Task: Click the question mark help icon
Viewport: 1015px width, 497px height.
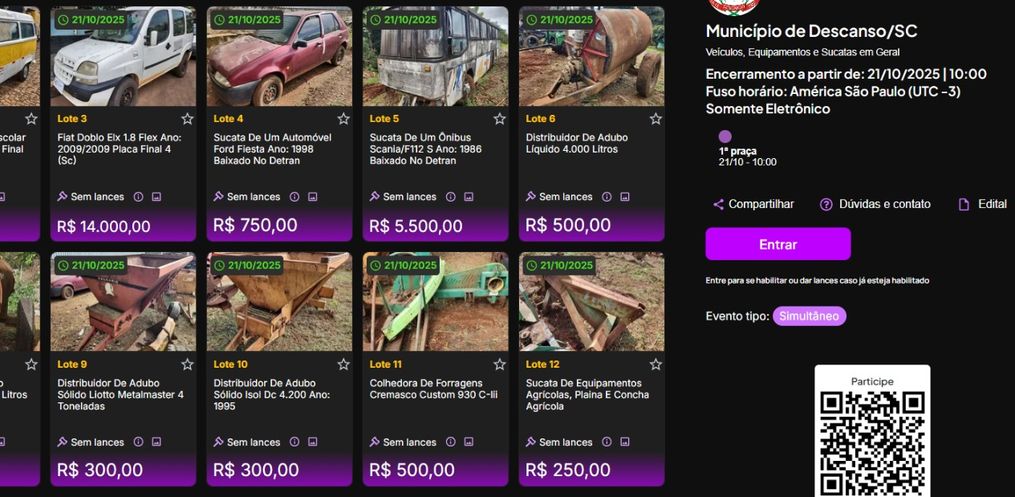Action: 826,205
